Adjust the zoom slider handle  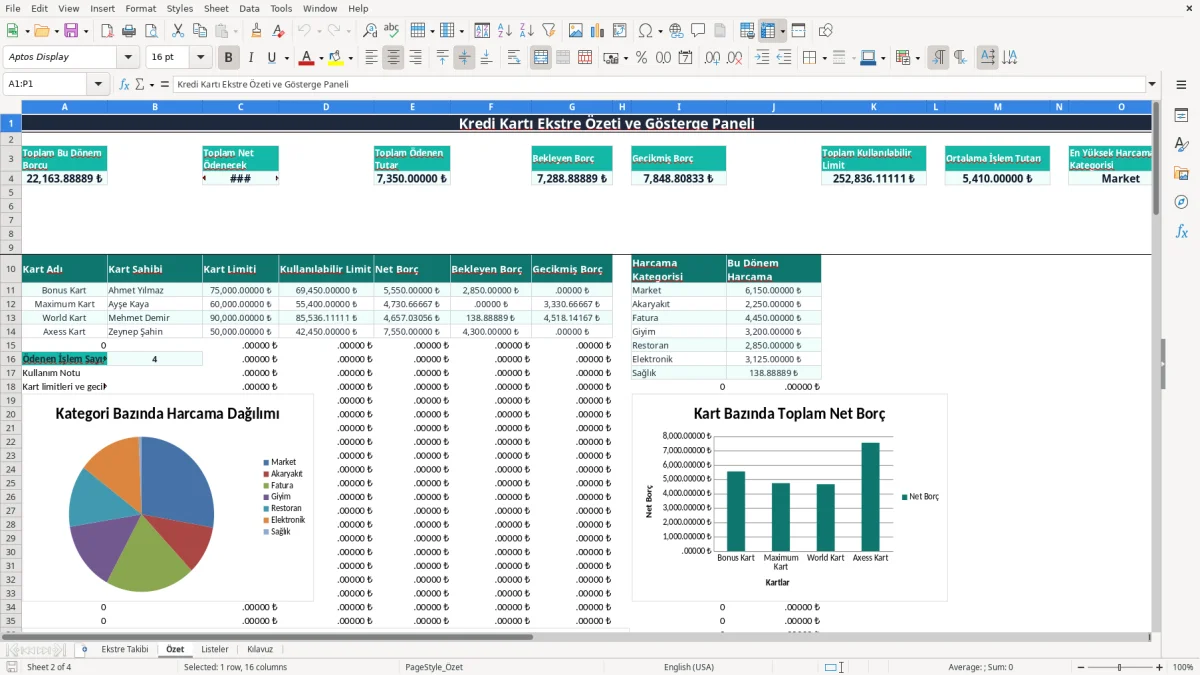pos(1119,667)
